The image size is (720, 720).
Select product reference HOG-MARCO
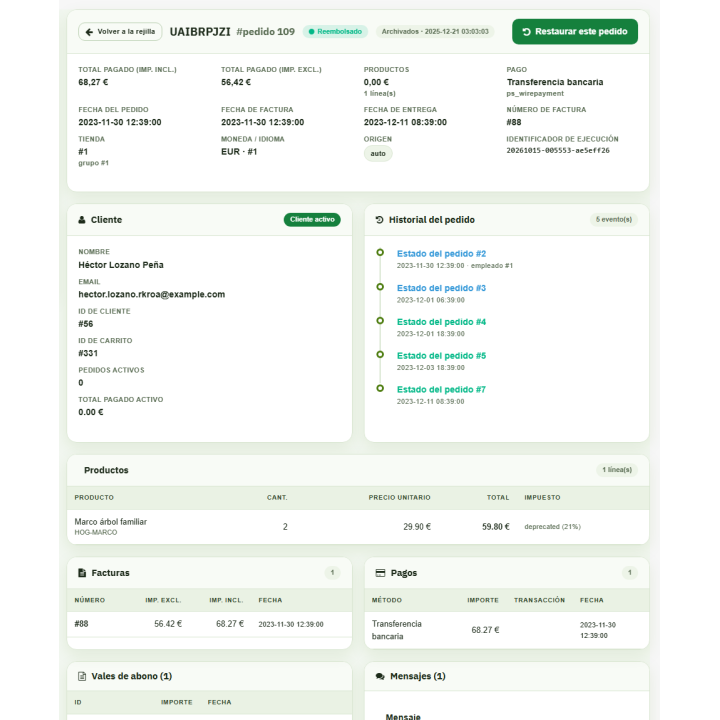[96, 532]
